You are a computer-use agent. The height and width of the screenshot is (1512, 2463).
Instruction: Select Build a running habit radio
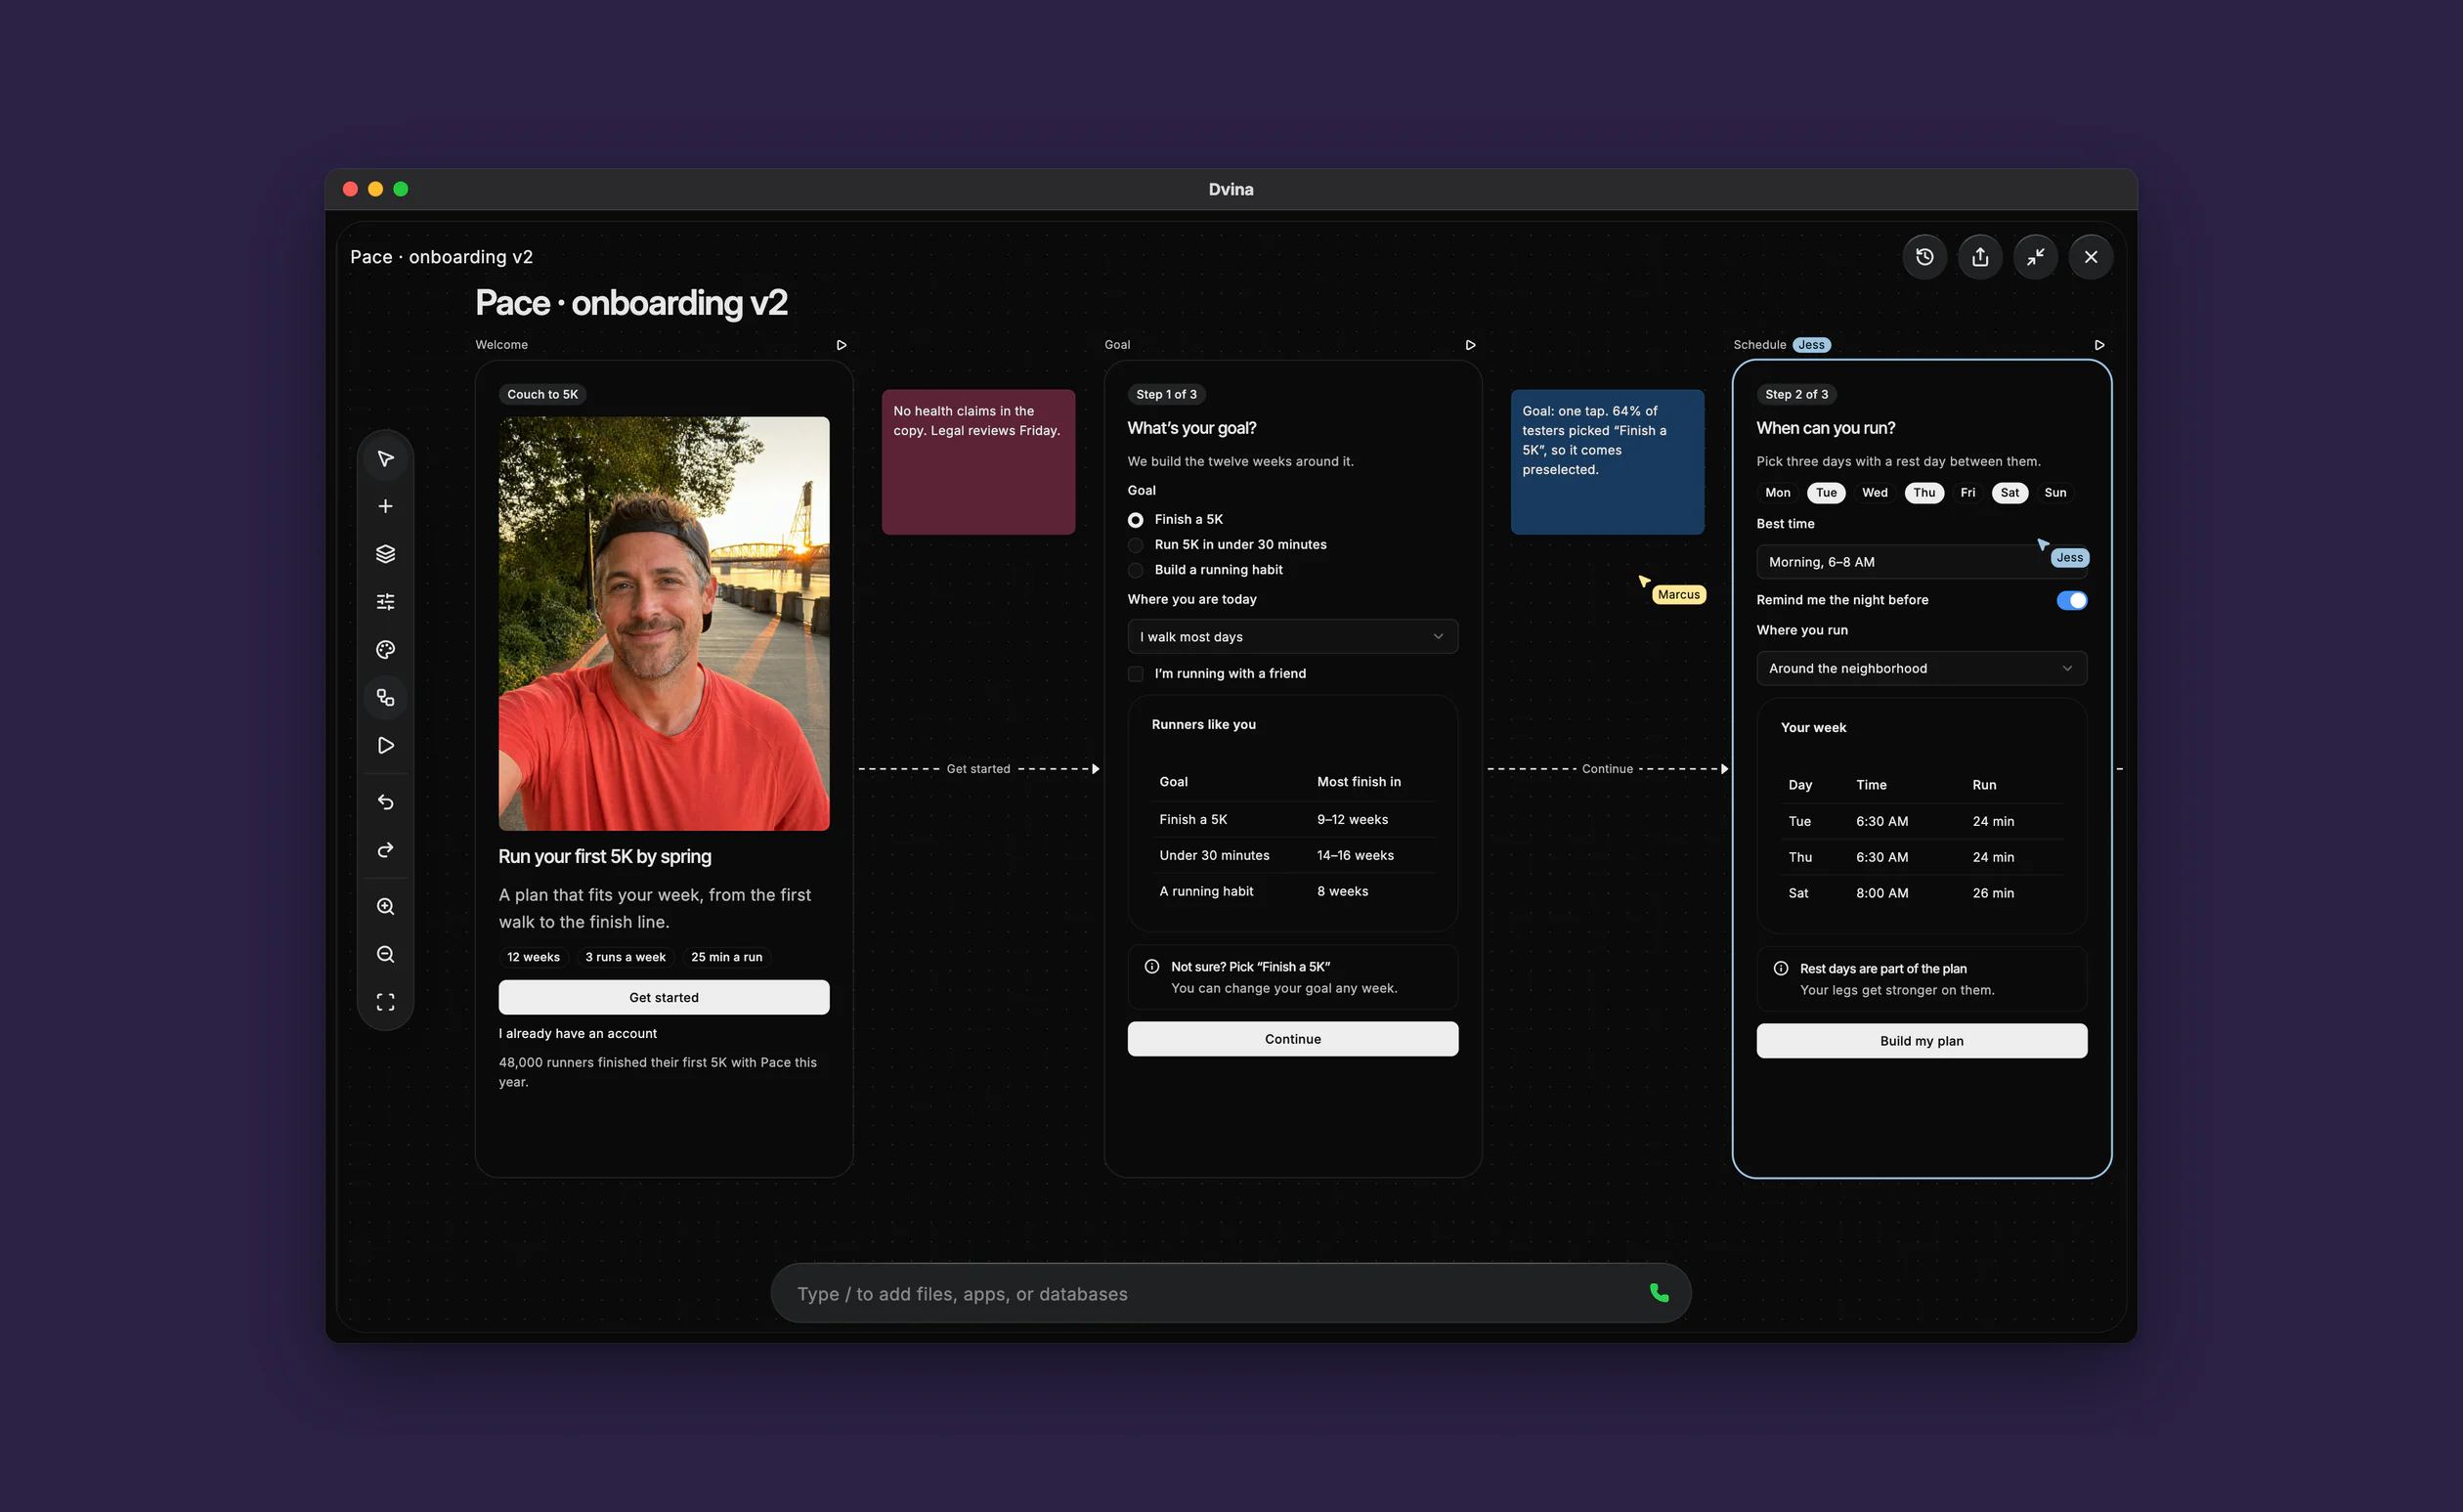(x=1135, y=570)
